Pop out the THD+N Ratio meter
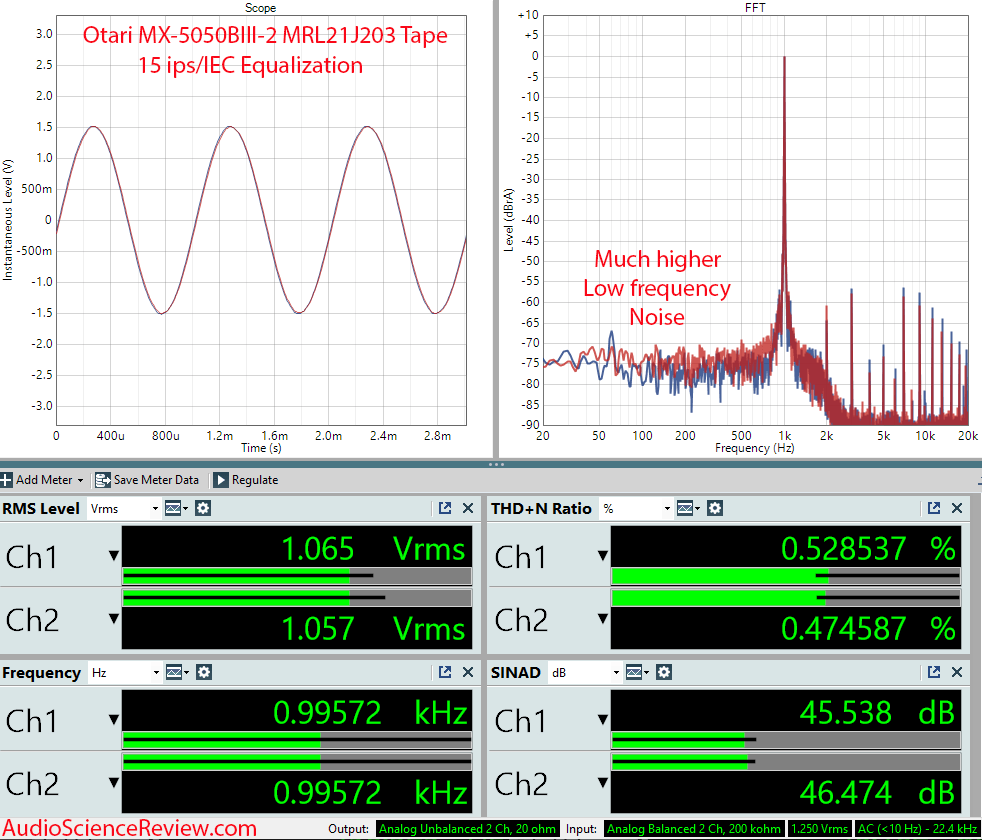The width and height of the screenshot is (982, 840). pyautogui.click(x=934, y=508)
